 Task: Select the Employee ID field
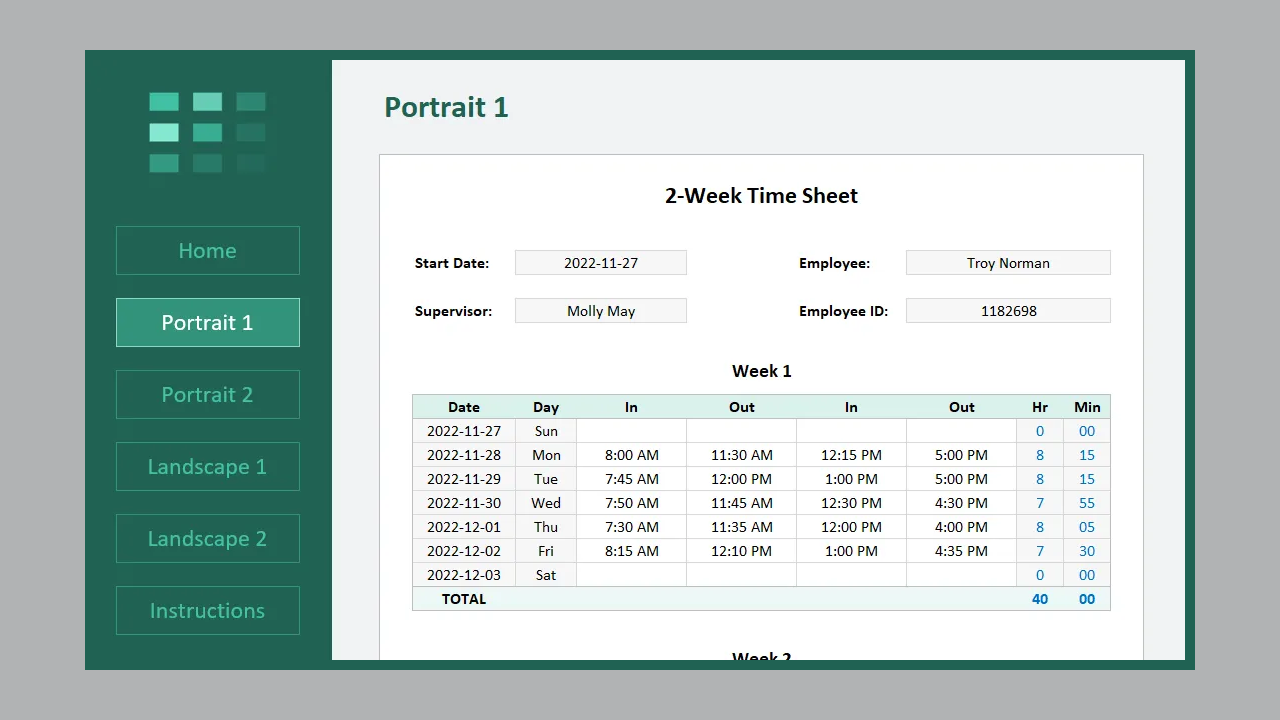pos(1007,311)
